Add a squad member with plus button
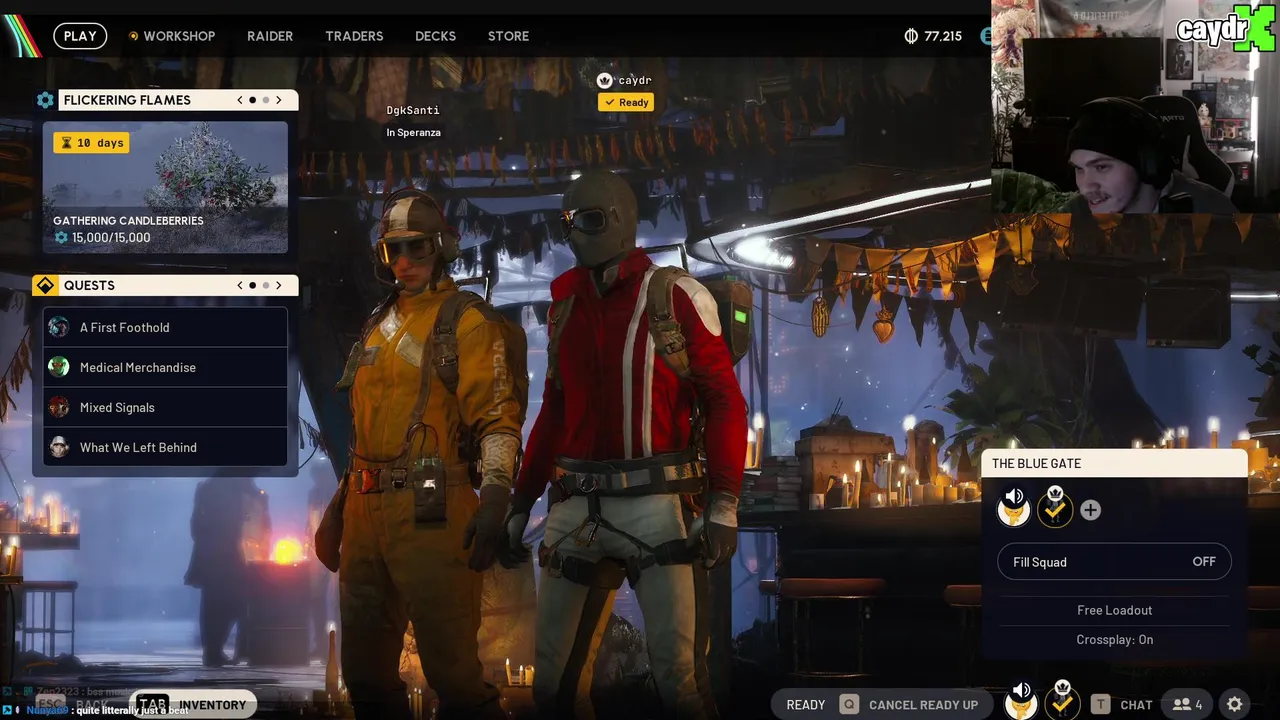The image size is (1280, 720). pos(1090,510)
